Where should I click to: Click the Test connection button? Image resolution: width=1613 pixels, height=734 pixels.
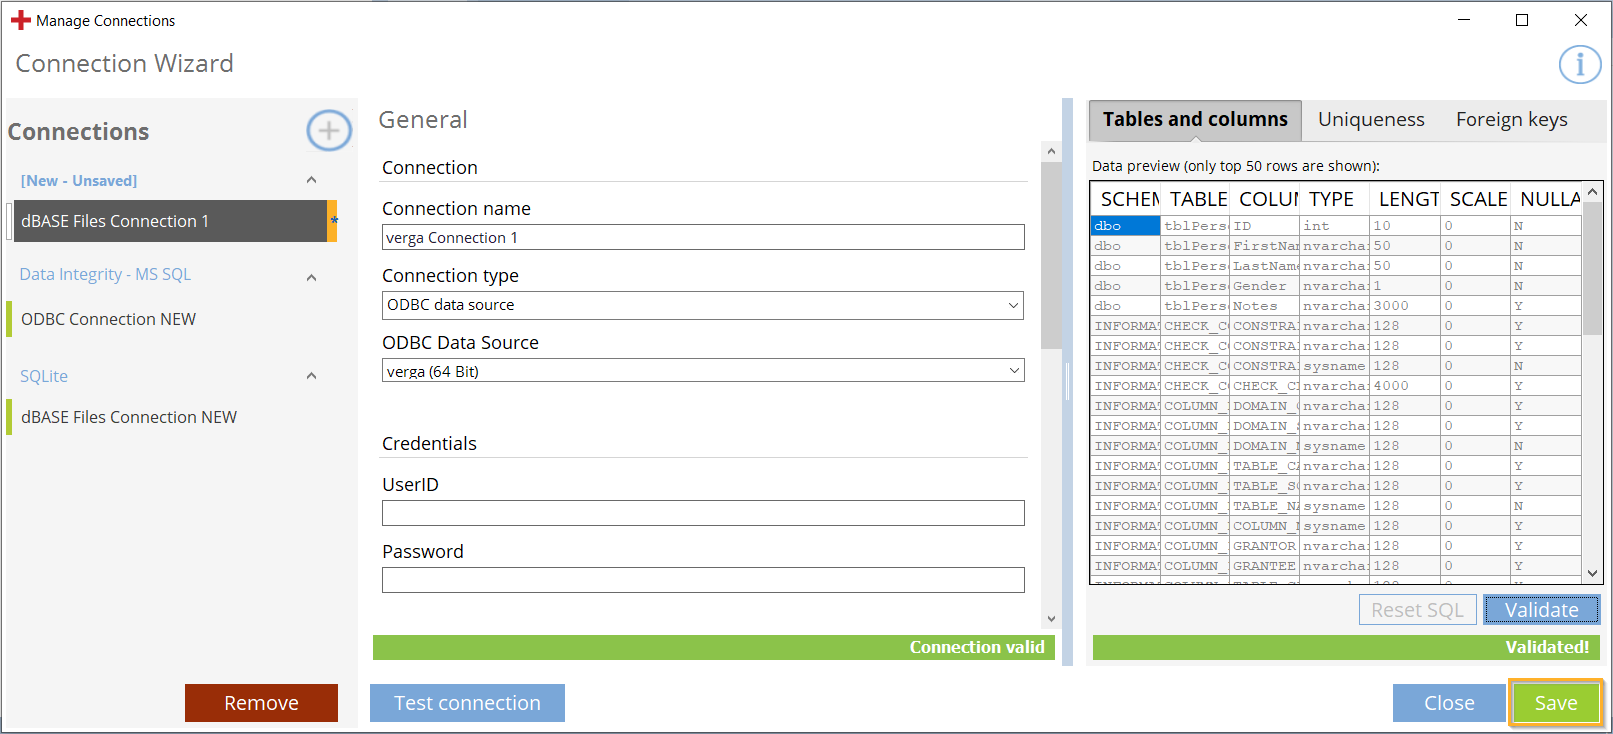click(x=467, y=703)
